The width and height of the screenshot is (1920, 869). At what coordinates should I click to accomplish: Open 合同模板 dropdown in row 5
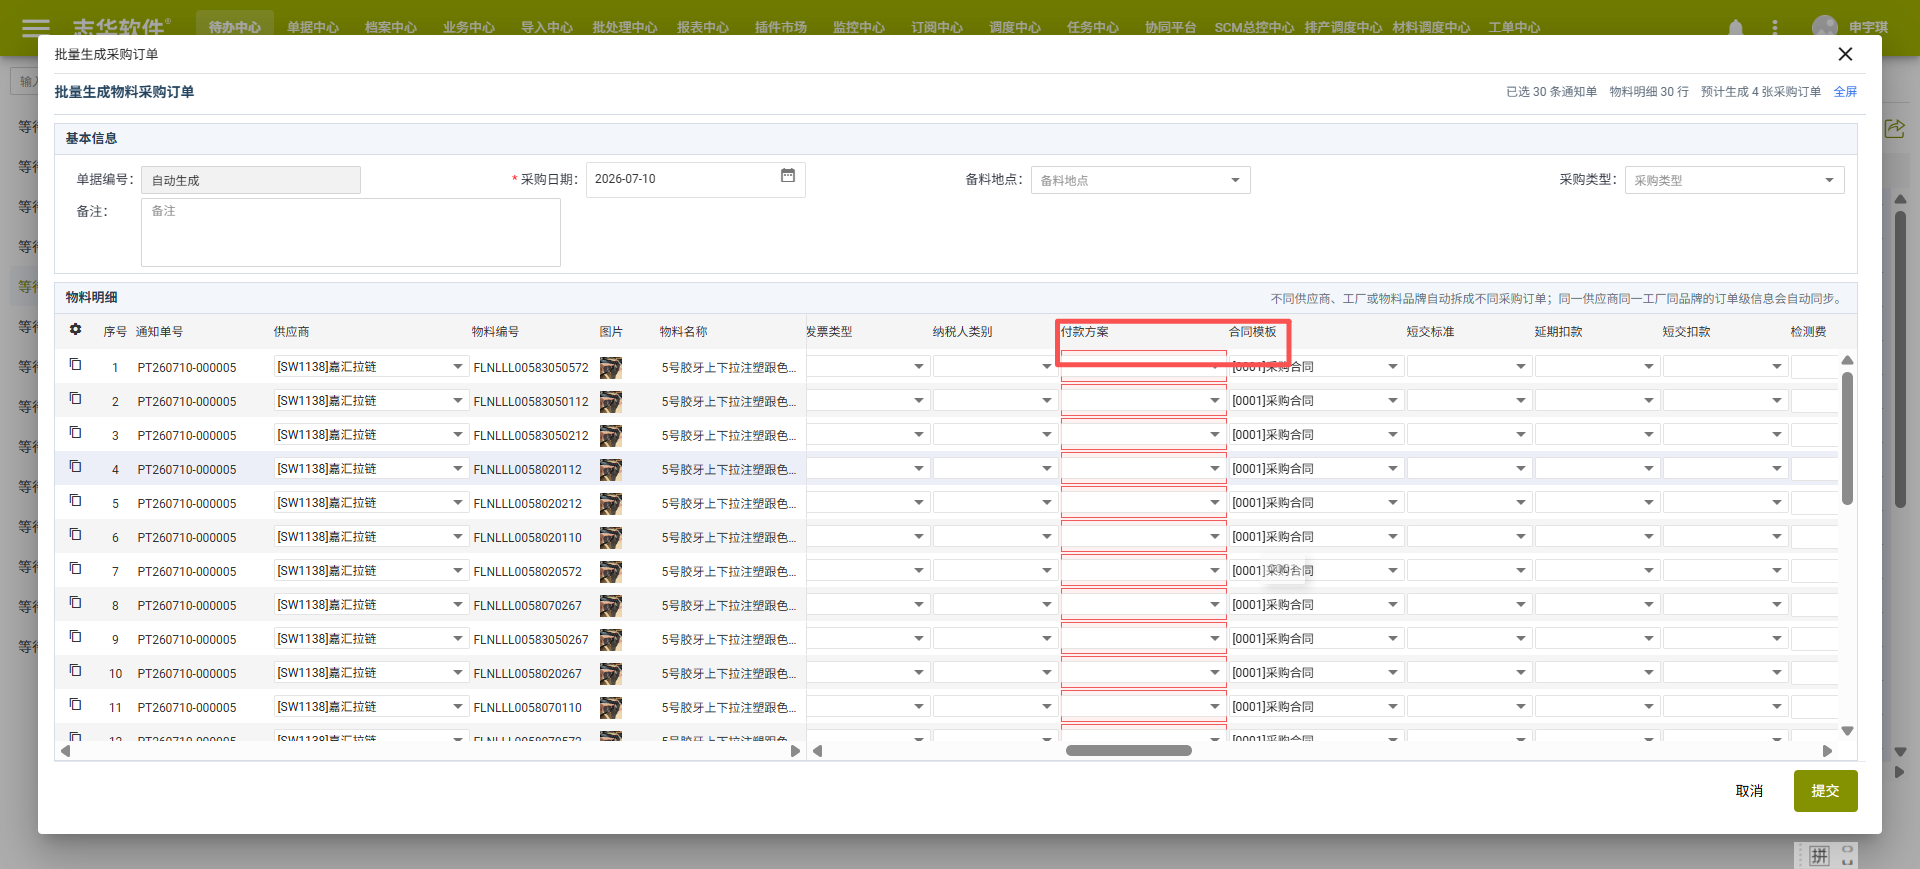pyautogui.click(x=1393, y=503)
